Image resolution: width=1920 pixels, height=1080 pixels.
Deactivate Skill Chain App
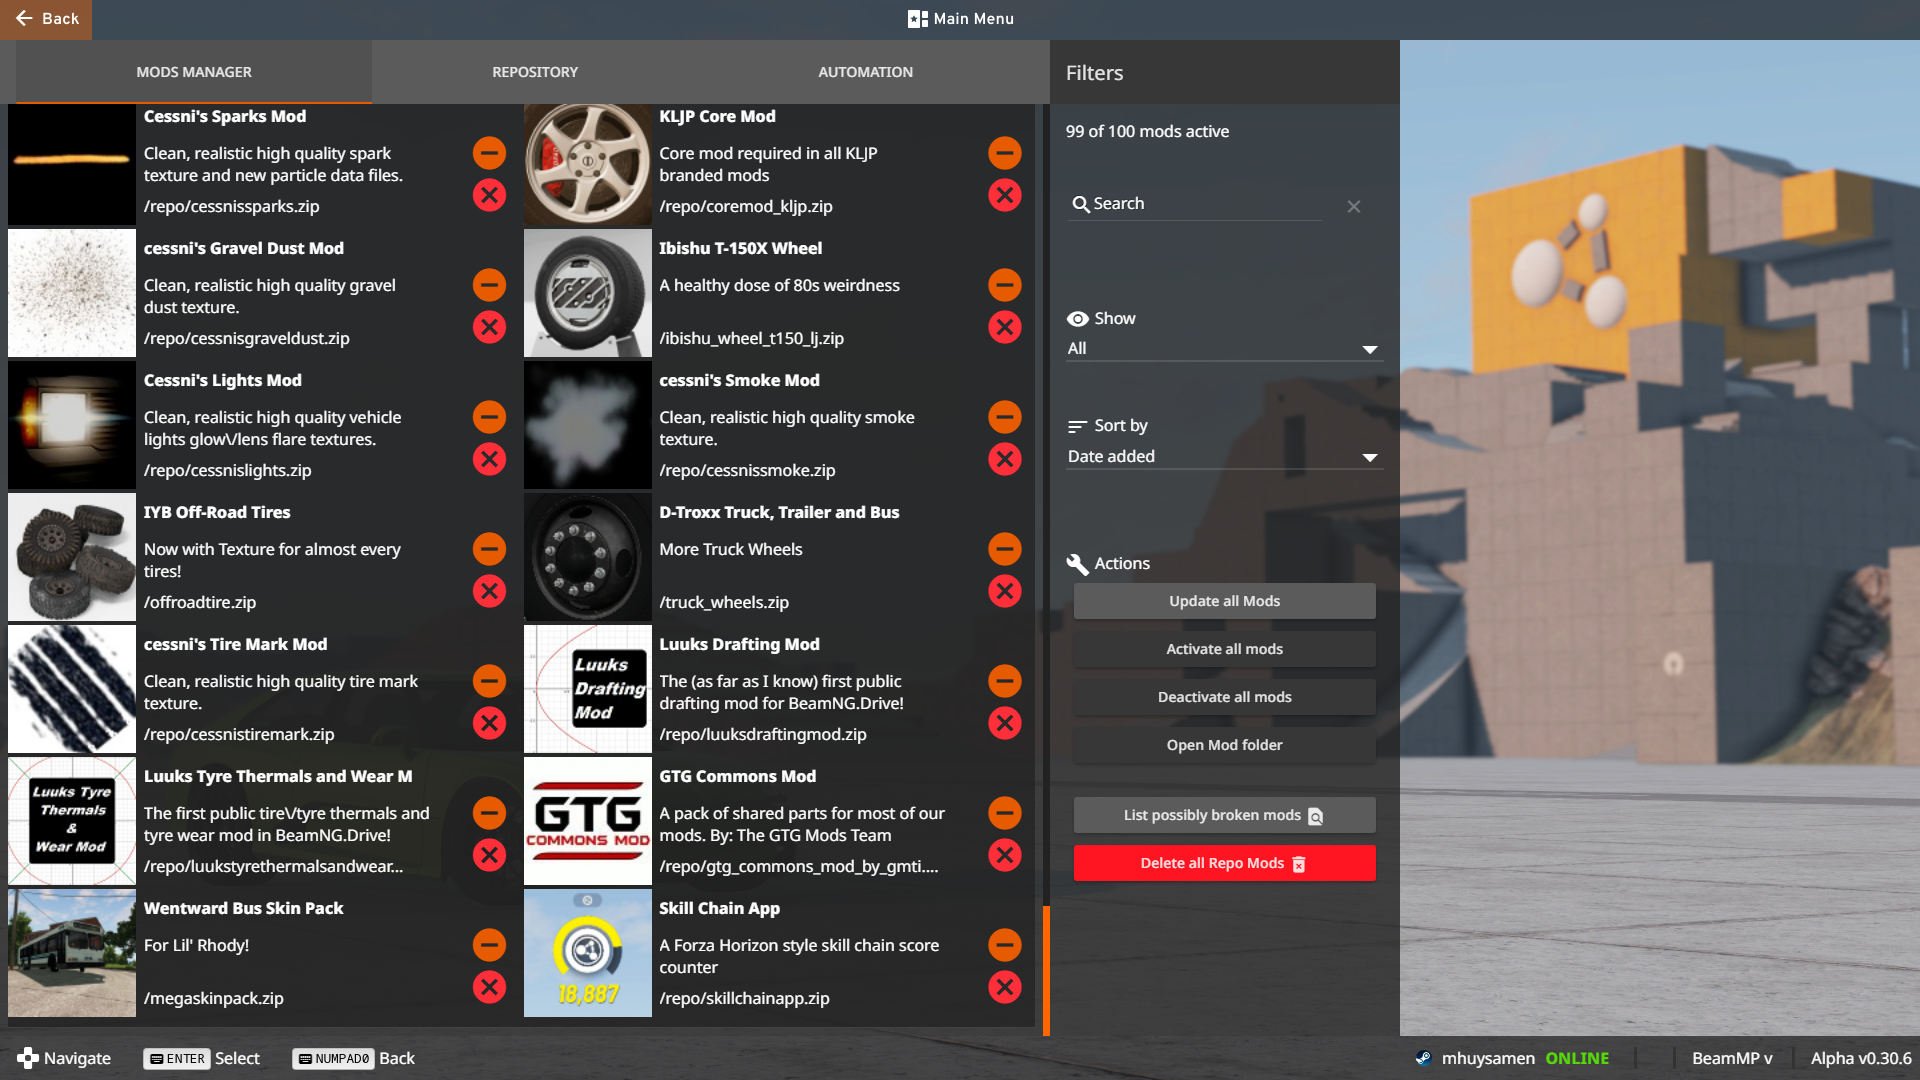[1005, 945]
